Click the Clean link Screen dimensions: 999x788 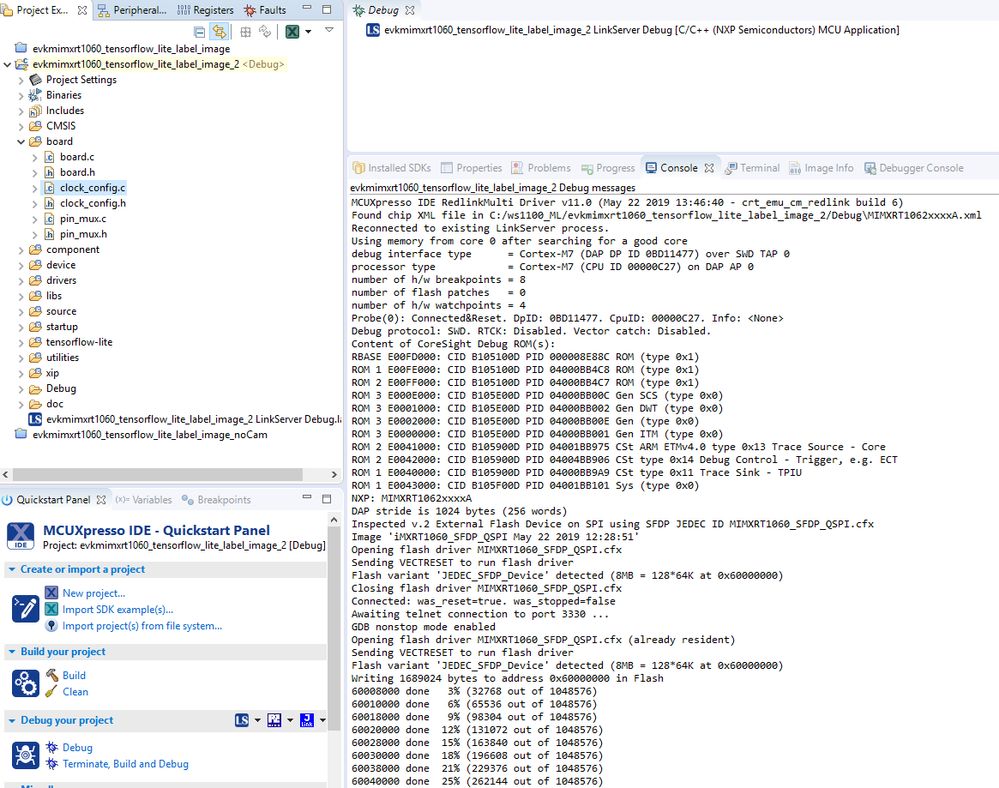[75, 692]
